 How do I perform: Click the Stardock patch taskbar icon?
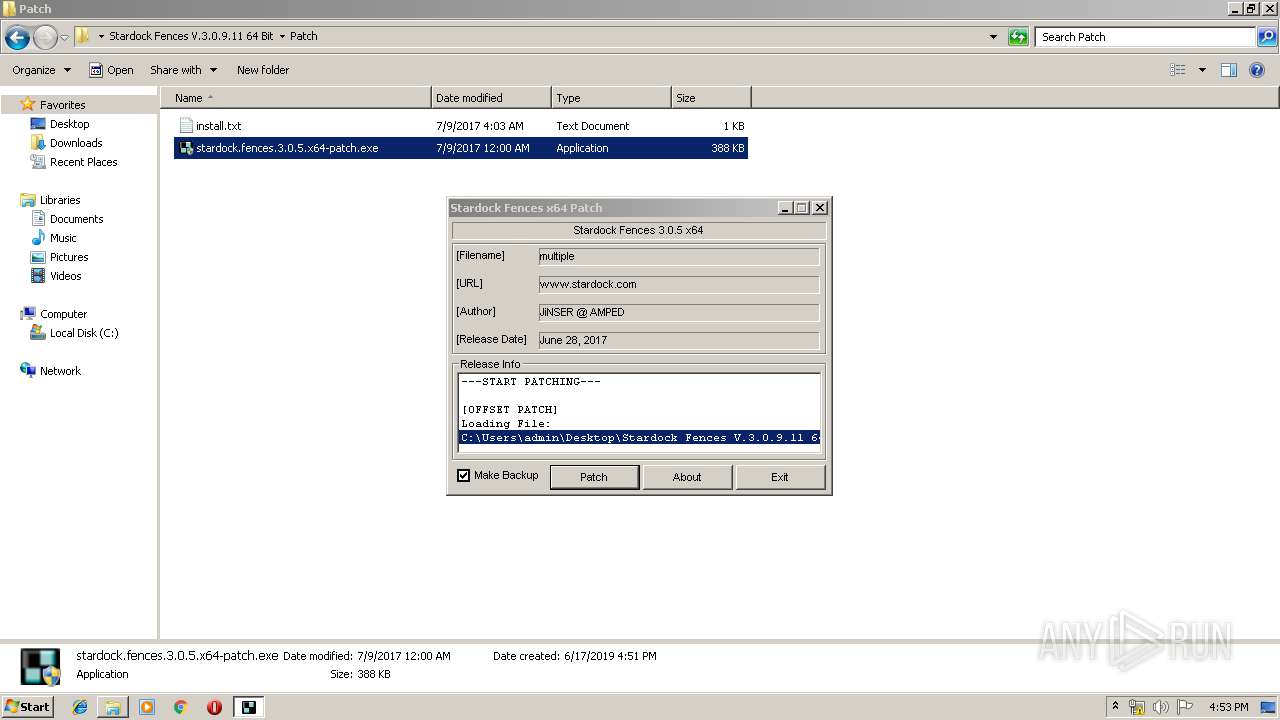point(248,707)
